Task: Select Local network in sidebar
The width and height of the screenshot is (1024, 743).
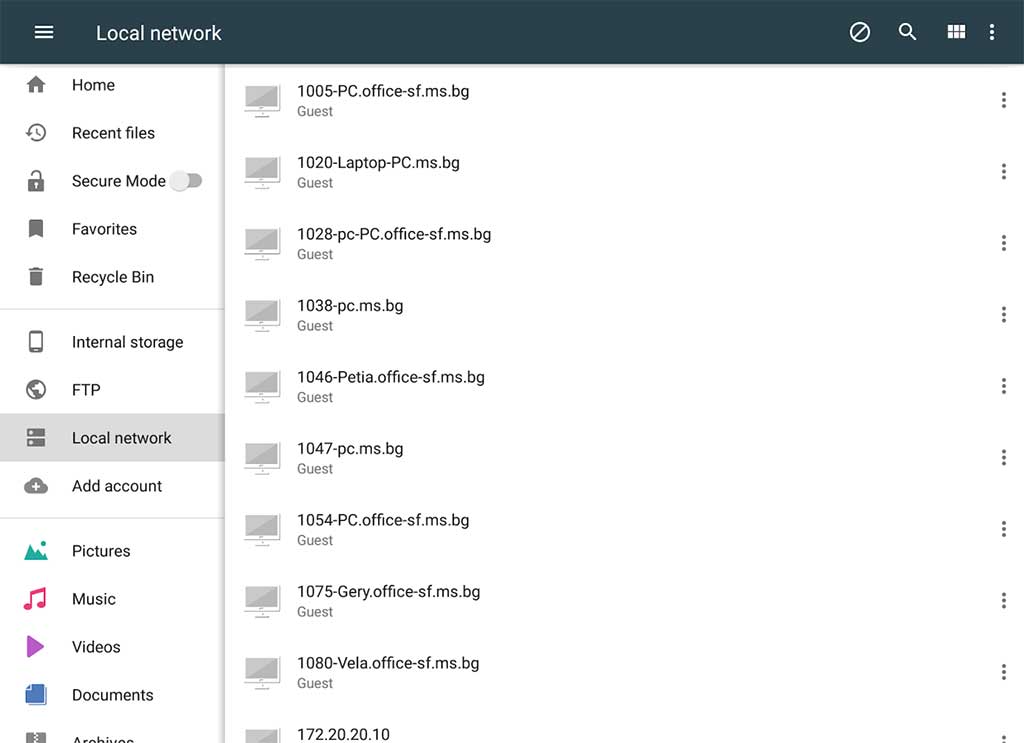Action: click(112, 437)
